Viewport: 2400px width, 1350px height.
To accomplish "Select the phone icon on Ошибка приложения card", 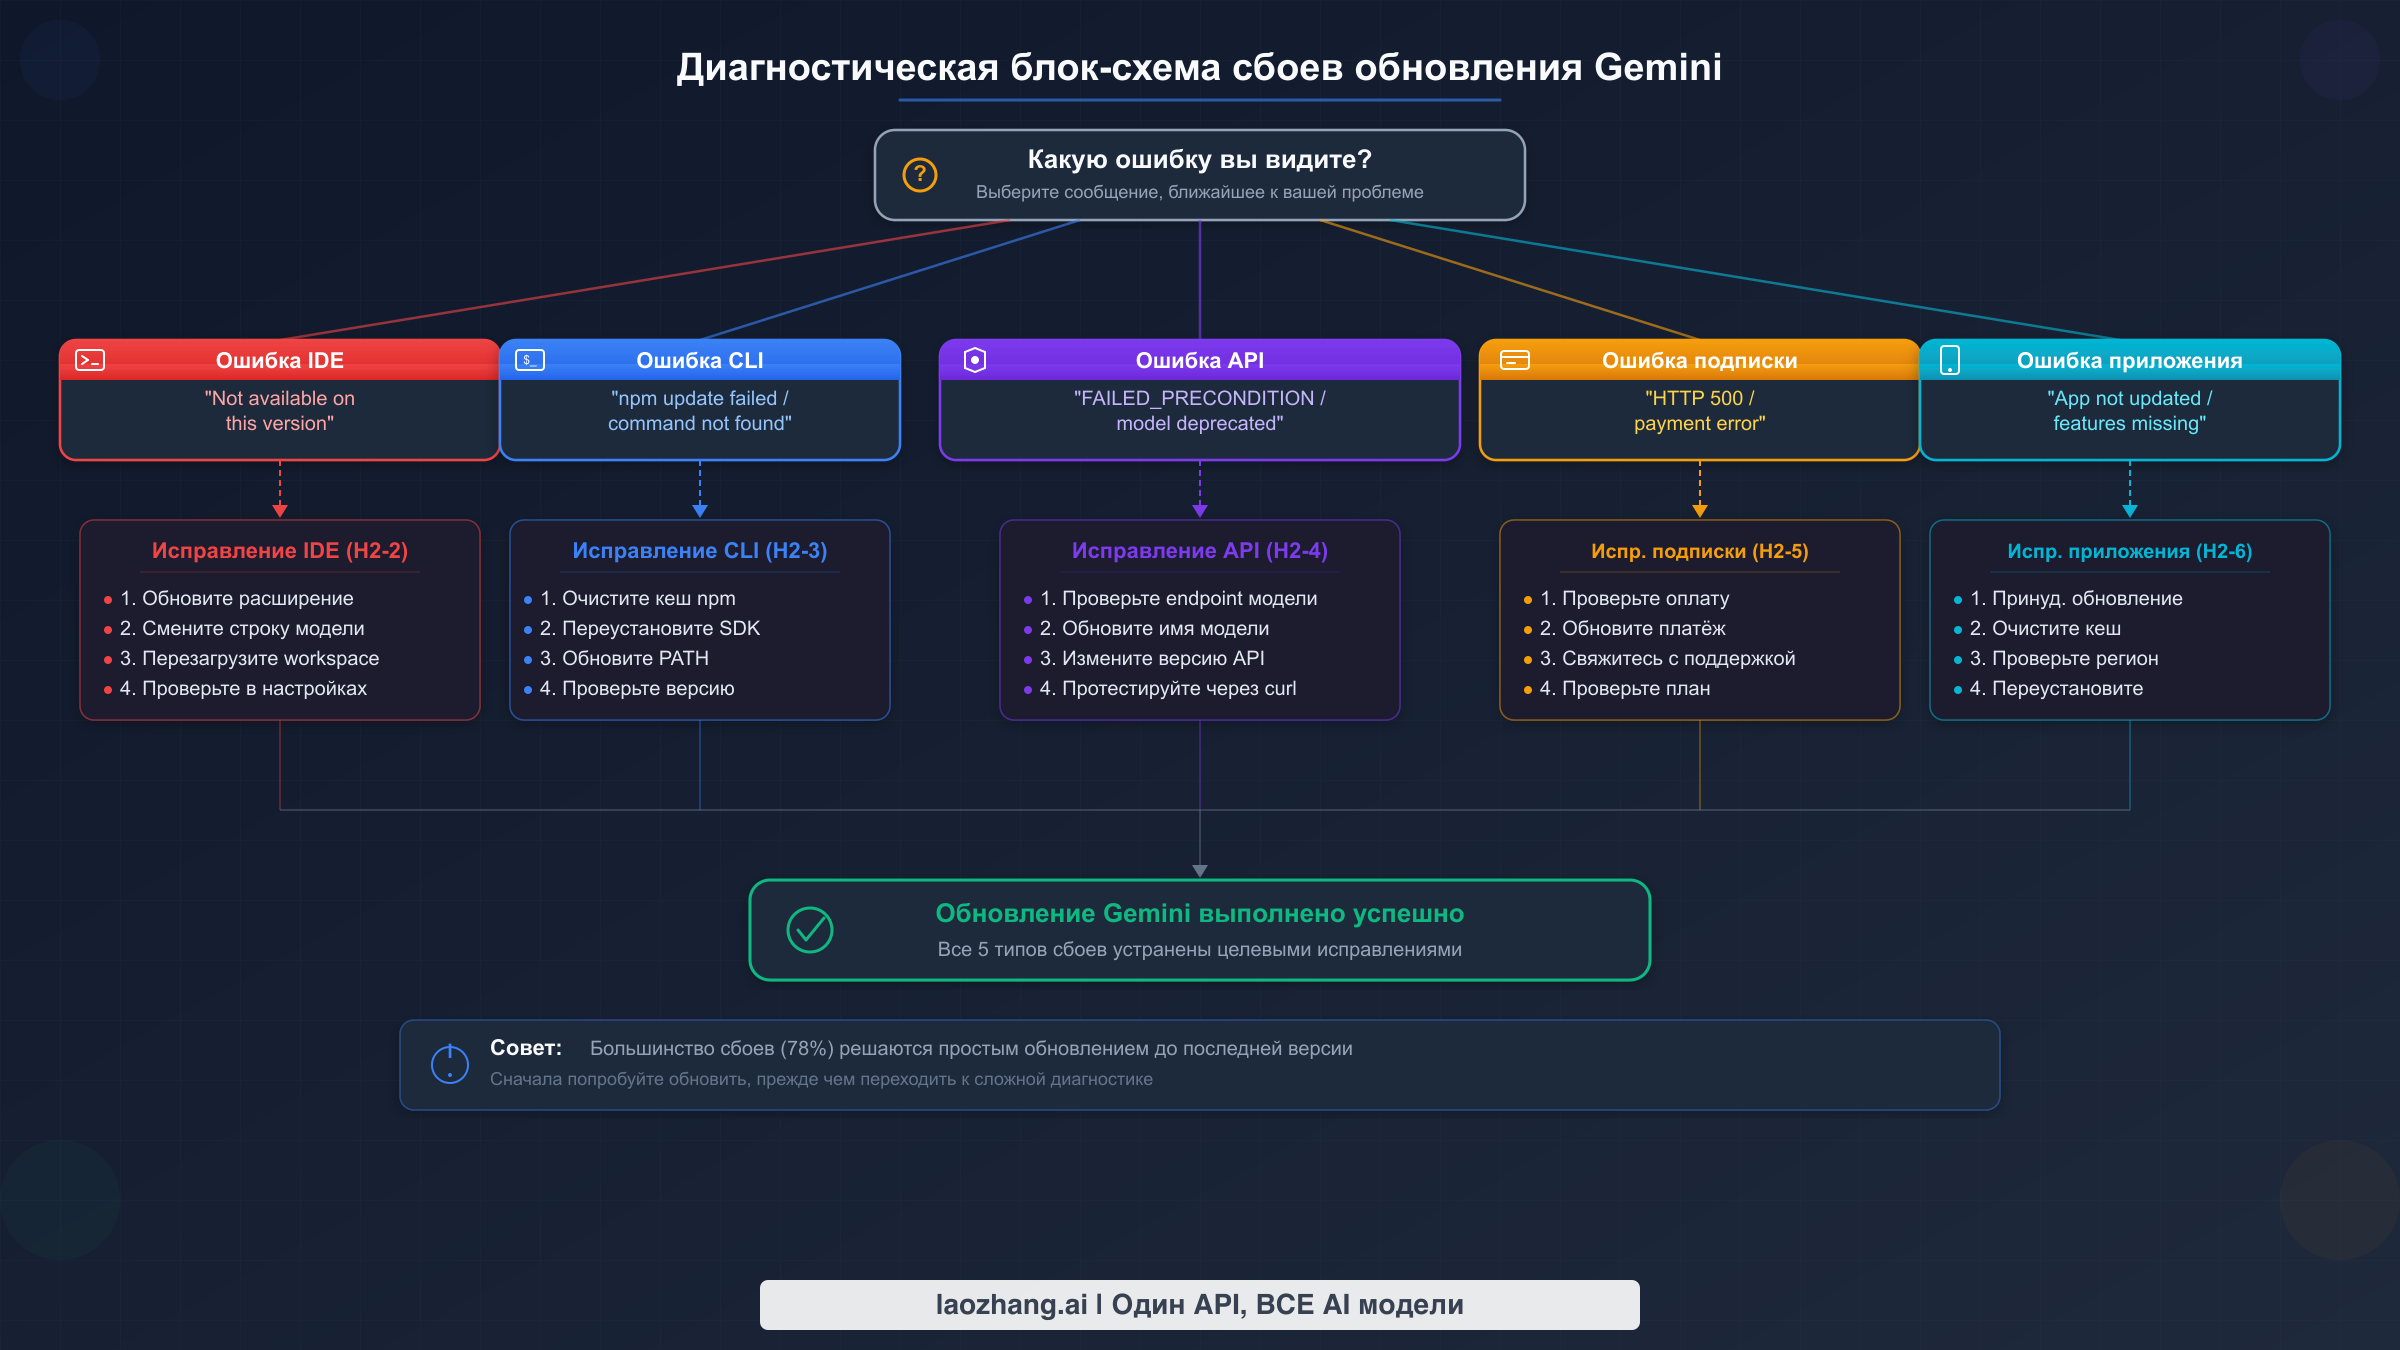I will [1952, 360].
